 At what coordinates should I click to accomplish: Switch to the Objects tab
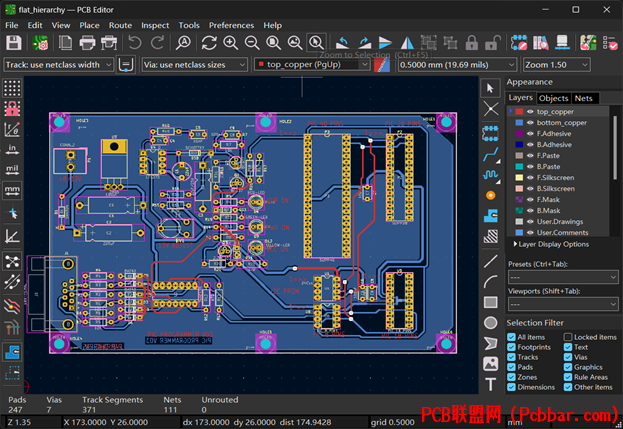pos(553,98)
